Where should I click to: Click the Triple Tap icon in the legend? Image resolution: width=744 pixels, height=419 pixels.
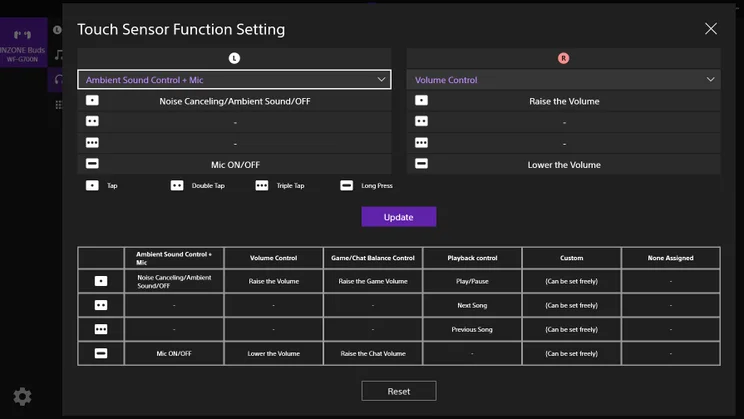pos(262,186)
